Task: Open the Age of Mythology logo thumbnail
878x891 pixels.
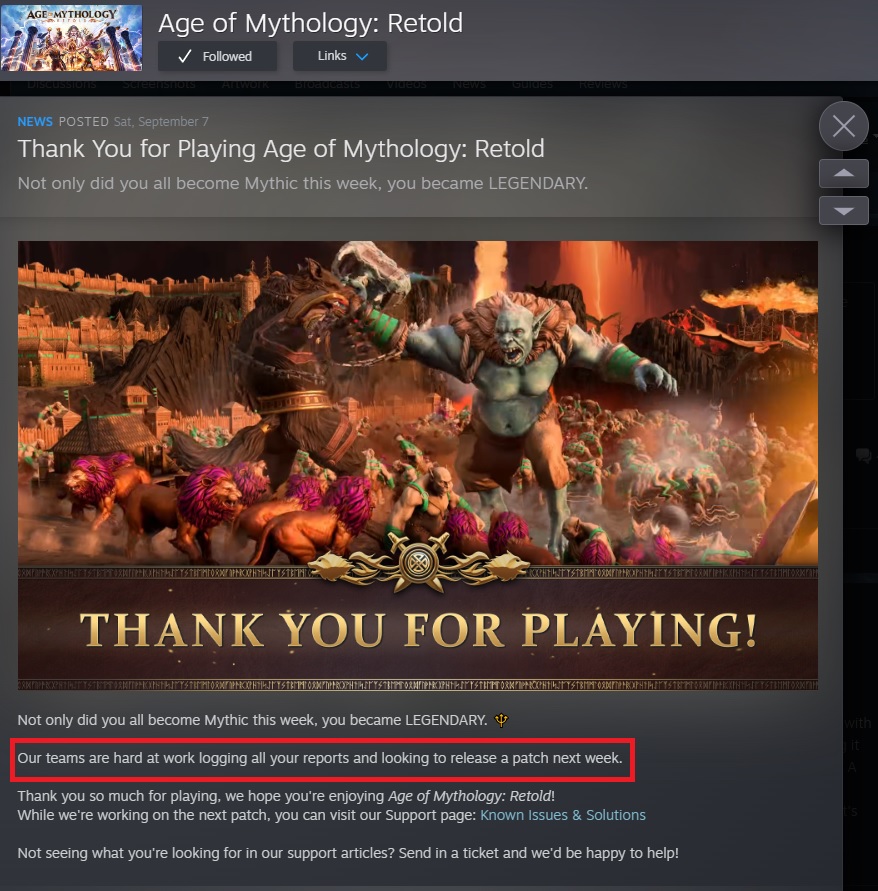Action: click(72, 38)
